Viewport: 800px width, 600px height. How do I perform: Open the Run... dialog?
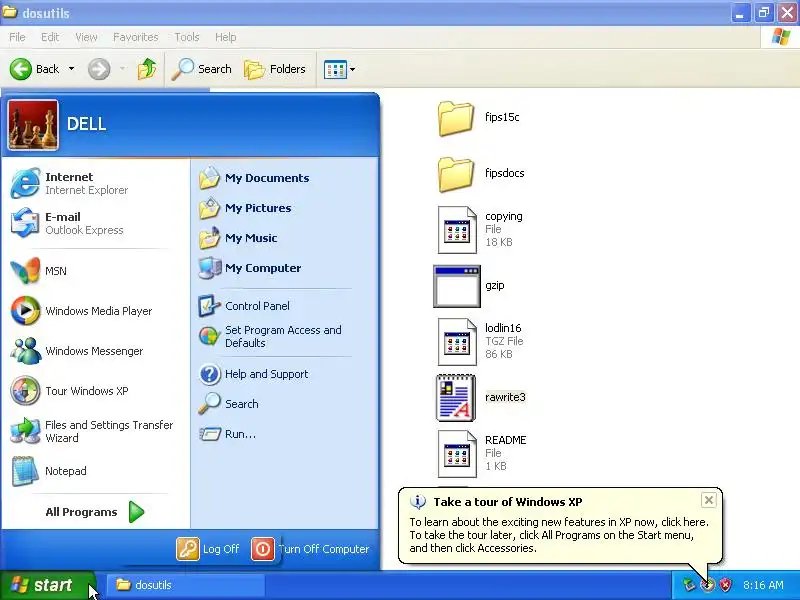tap(227, 434)
